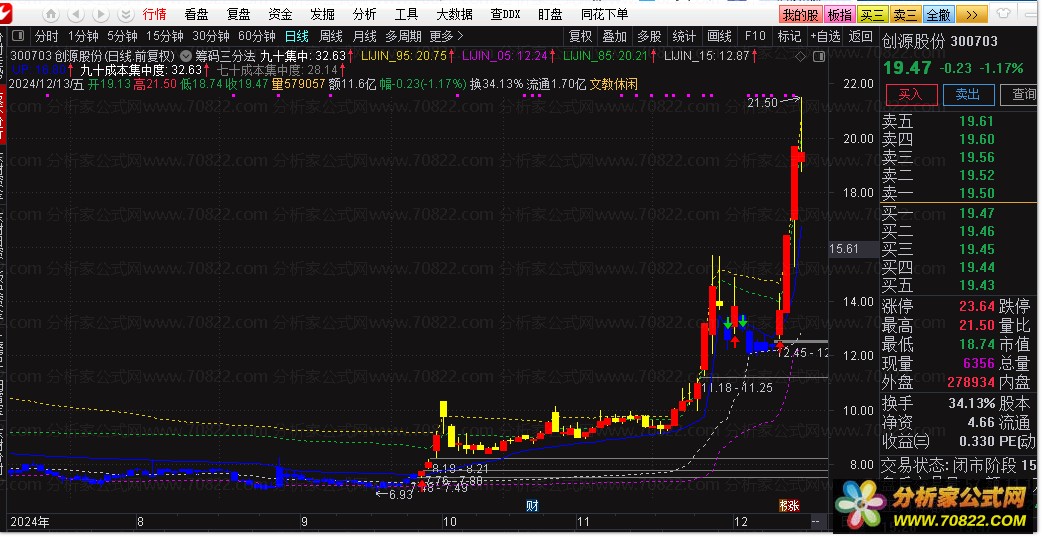Click the yellow 买三 button
This screenshot has width=1043, height=537.
tap(872, 15)
